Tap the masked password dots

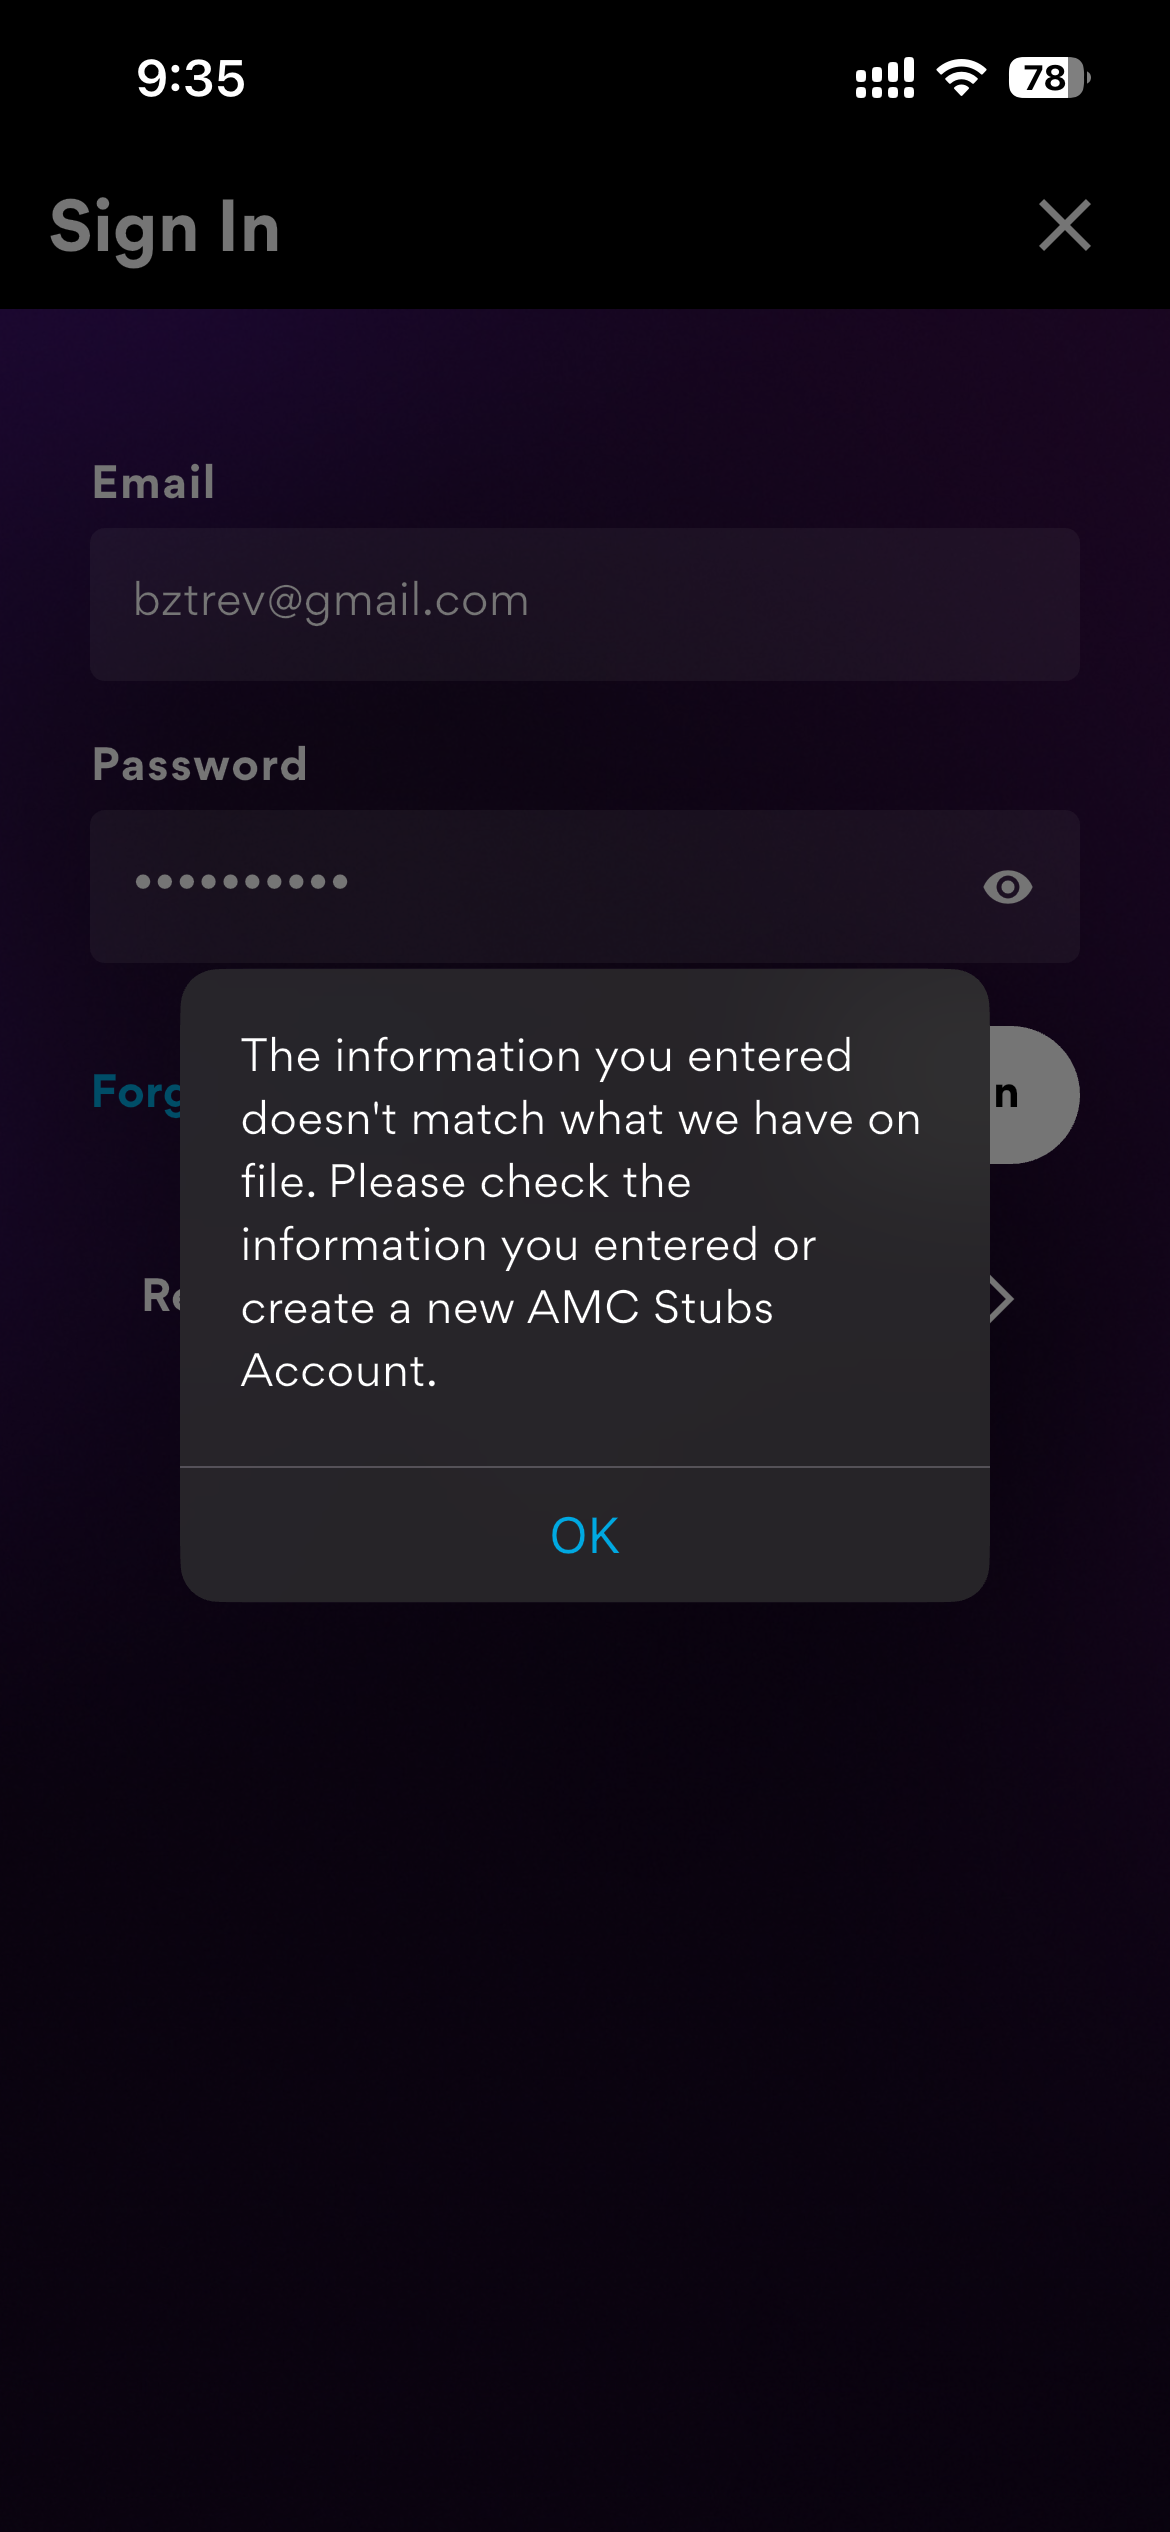tap(241, 881)
